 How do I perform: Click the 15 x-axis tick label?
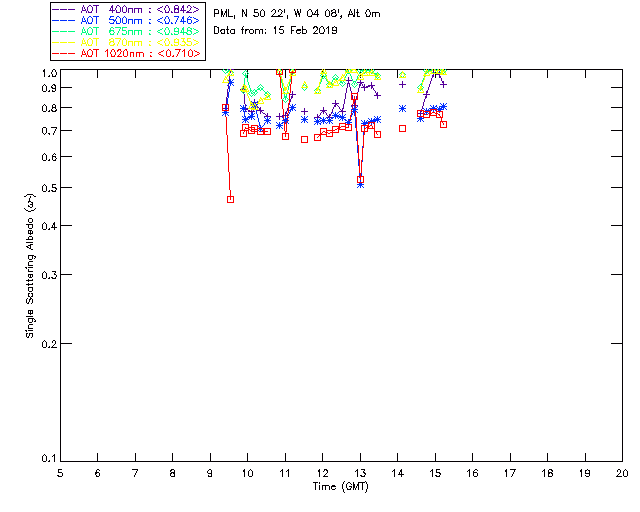pos(435,474)
